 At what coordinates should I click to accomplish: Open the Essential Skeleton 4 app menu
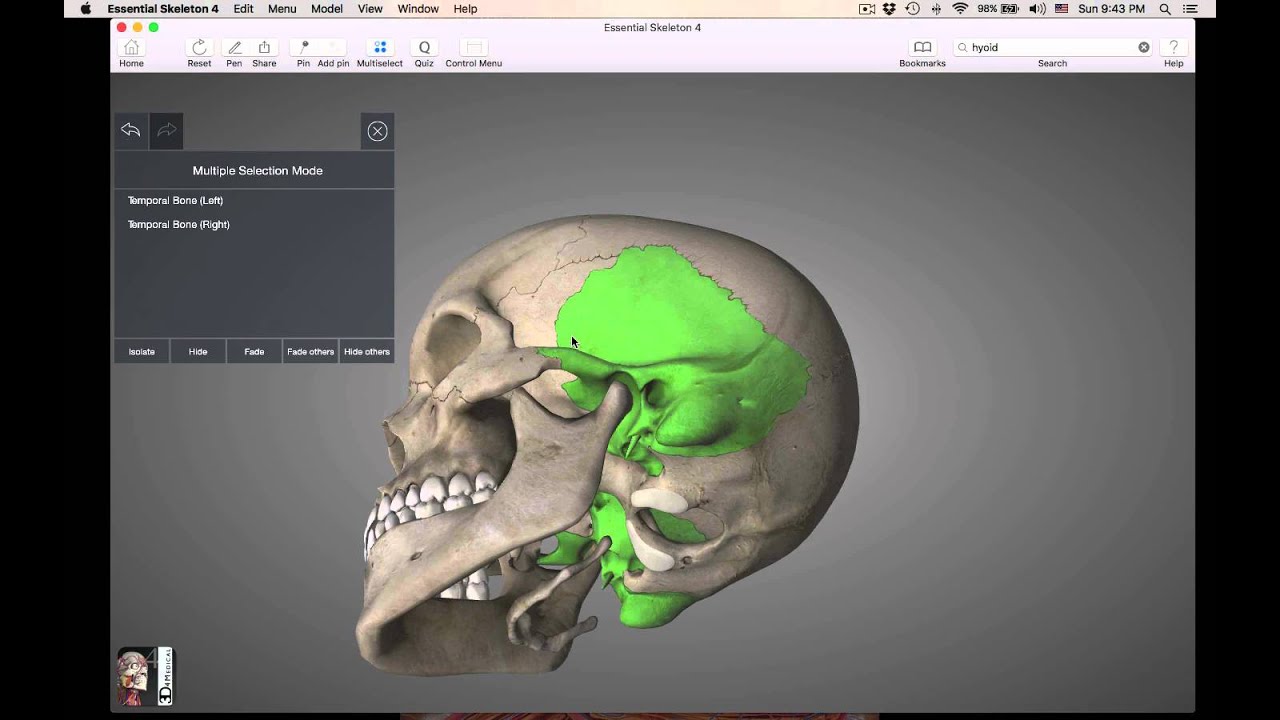(x=163, y=9)
